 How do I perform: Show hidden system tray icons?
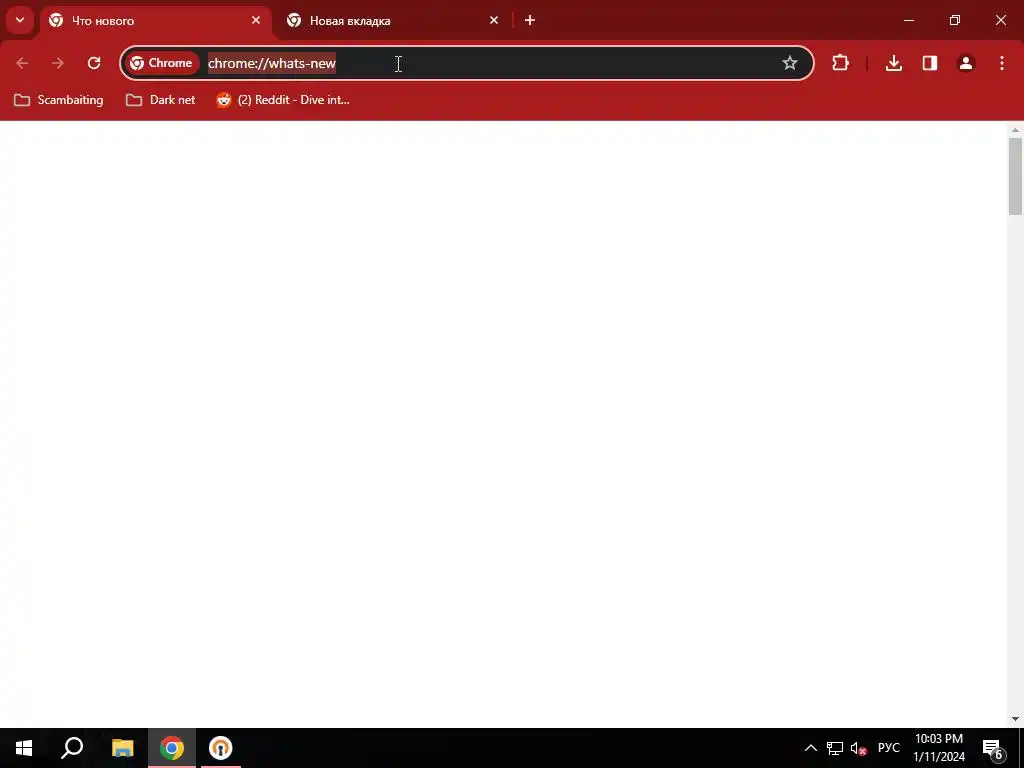[x=810, y=748]
